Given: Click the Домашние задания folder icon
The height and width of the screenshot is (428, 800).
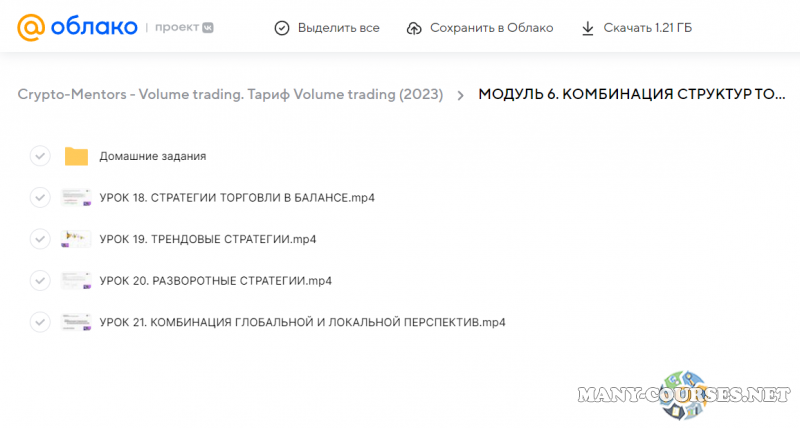Looking at the screenshot, I should [x=76, y=156].
